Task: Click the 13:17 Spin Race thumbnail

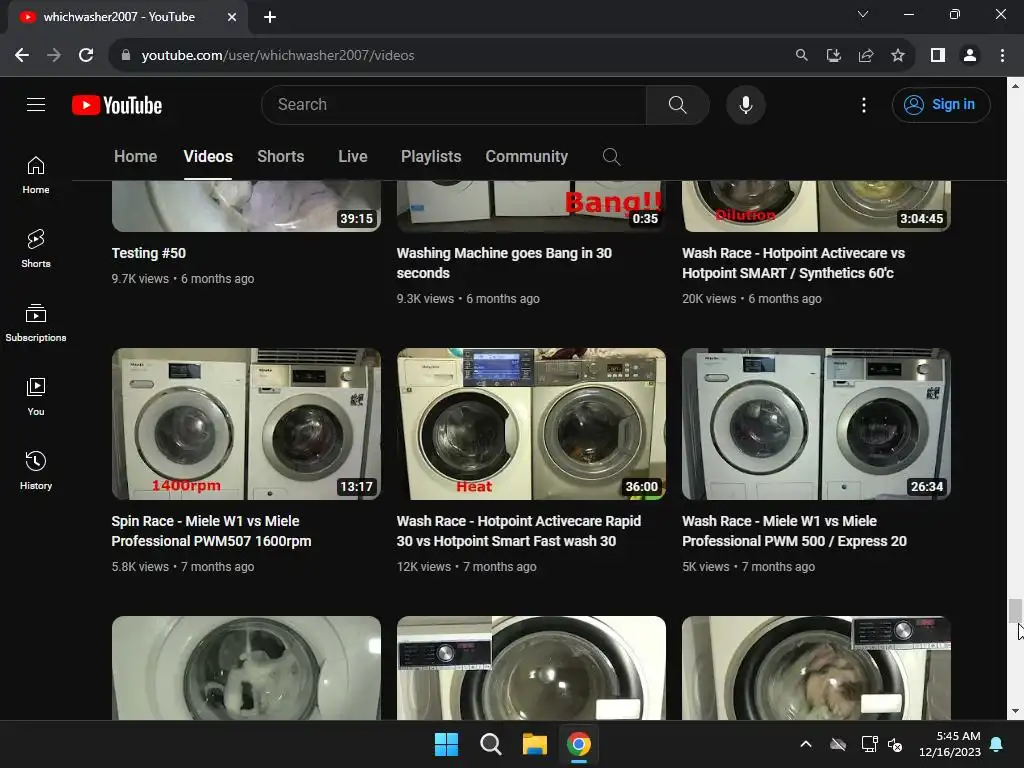Action: [246, 424]
